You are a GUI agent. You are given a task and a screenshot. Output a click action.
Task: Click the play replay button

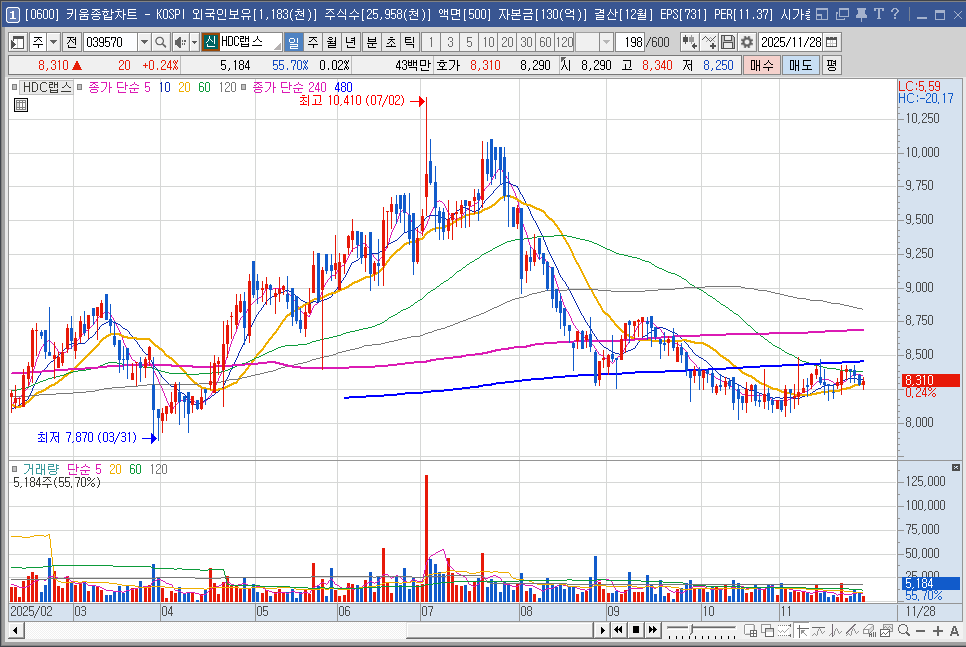point(603,630)
